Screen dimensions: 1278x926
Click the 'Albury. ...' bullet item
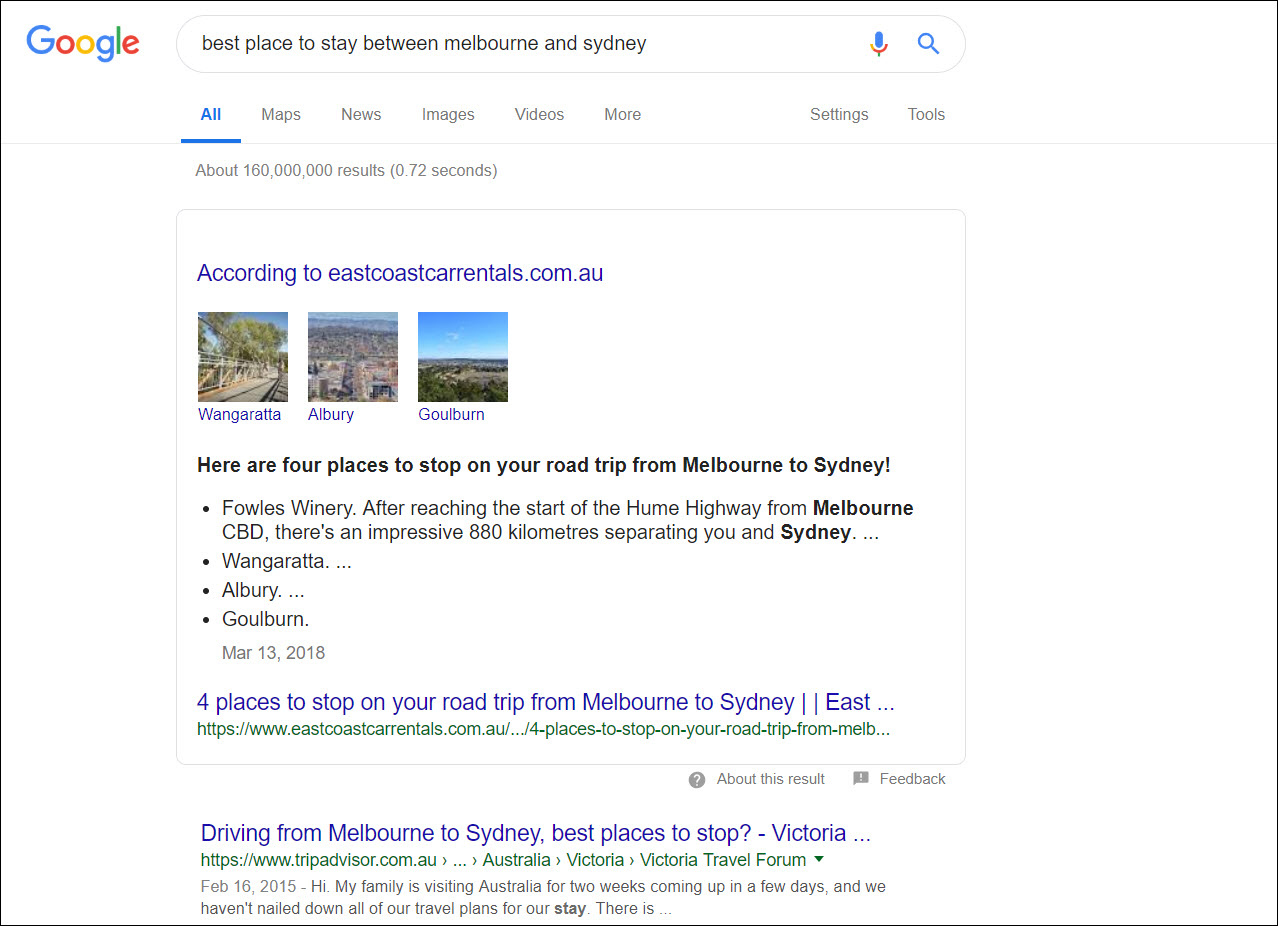[x=263, y=590]
